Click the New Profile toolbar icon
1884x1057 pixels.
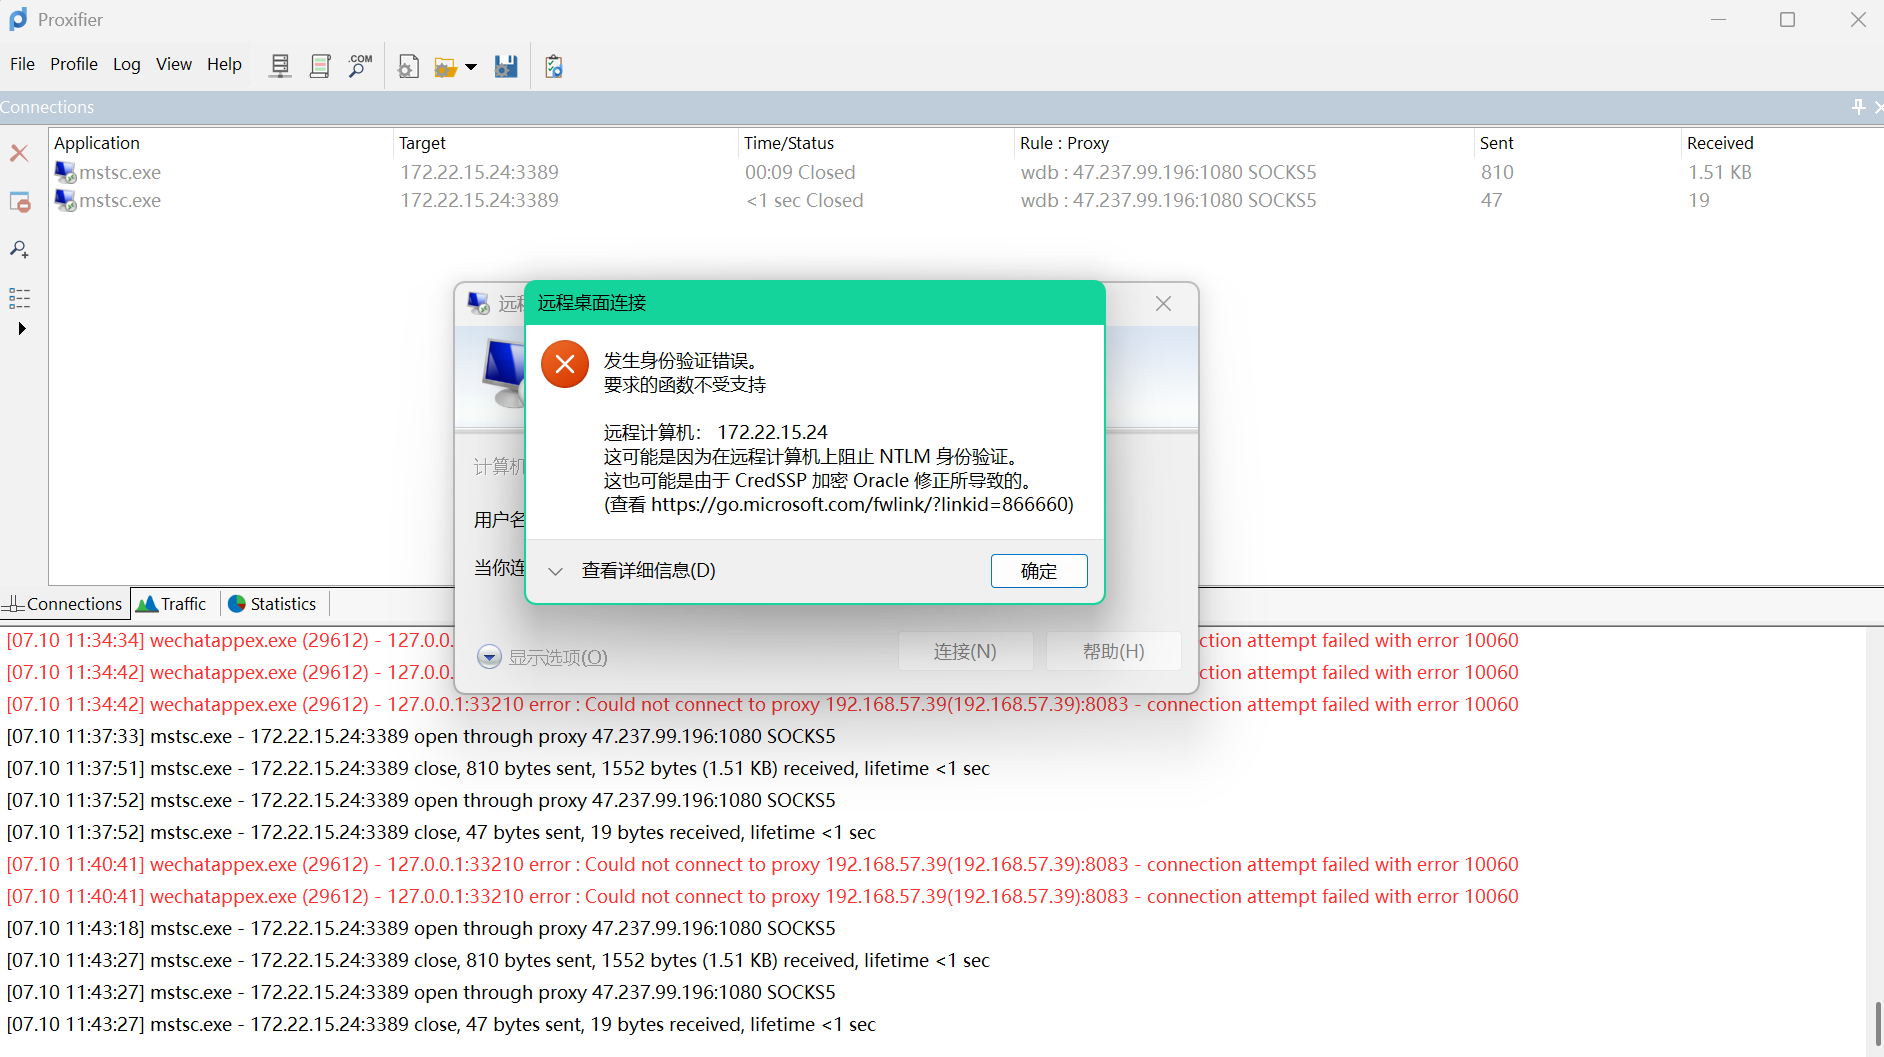coord(408,66)
